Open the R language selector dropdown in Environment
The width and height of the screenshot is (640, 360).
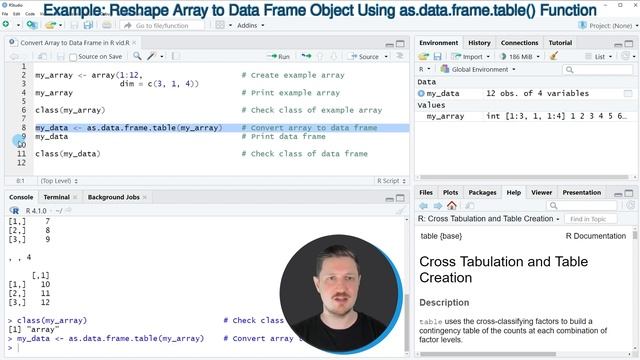(x=424, y=69)
